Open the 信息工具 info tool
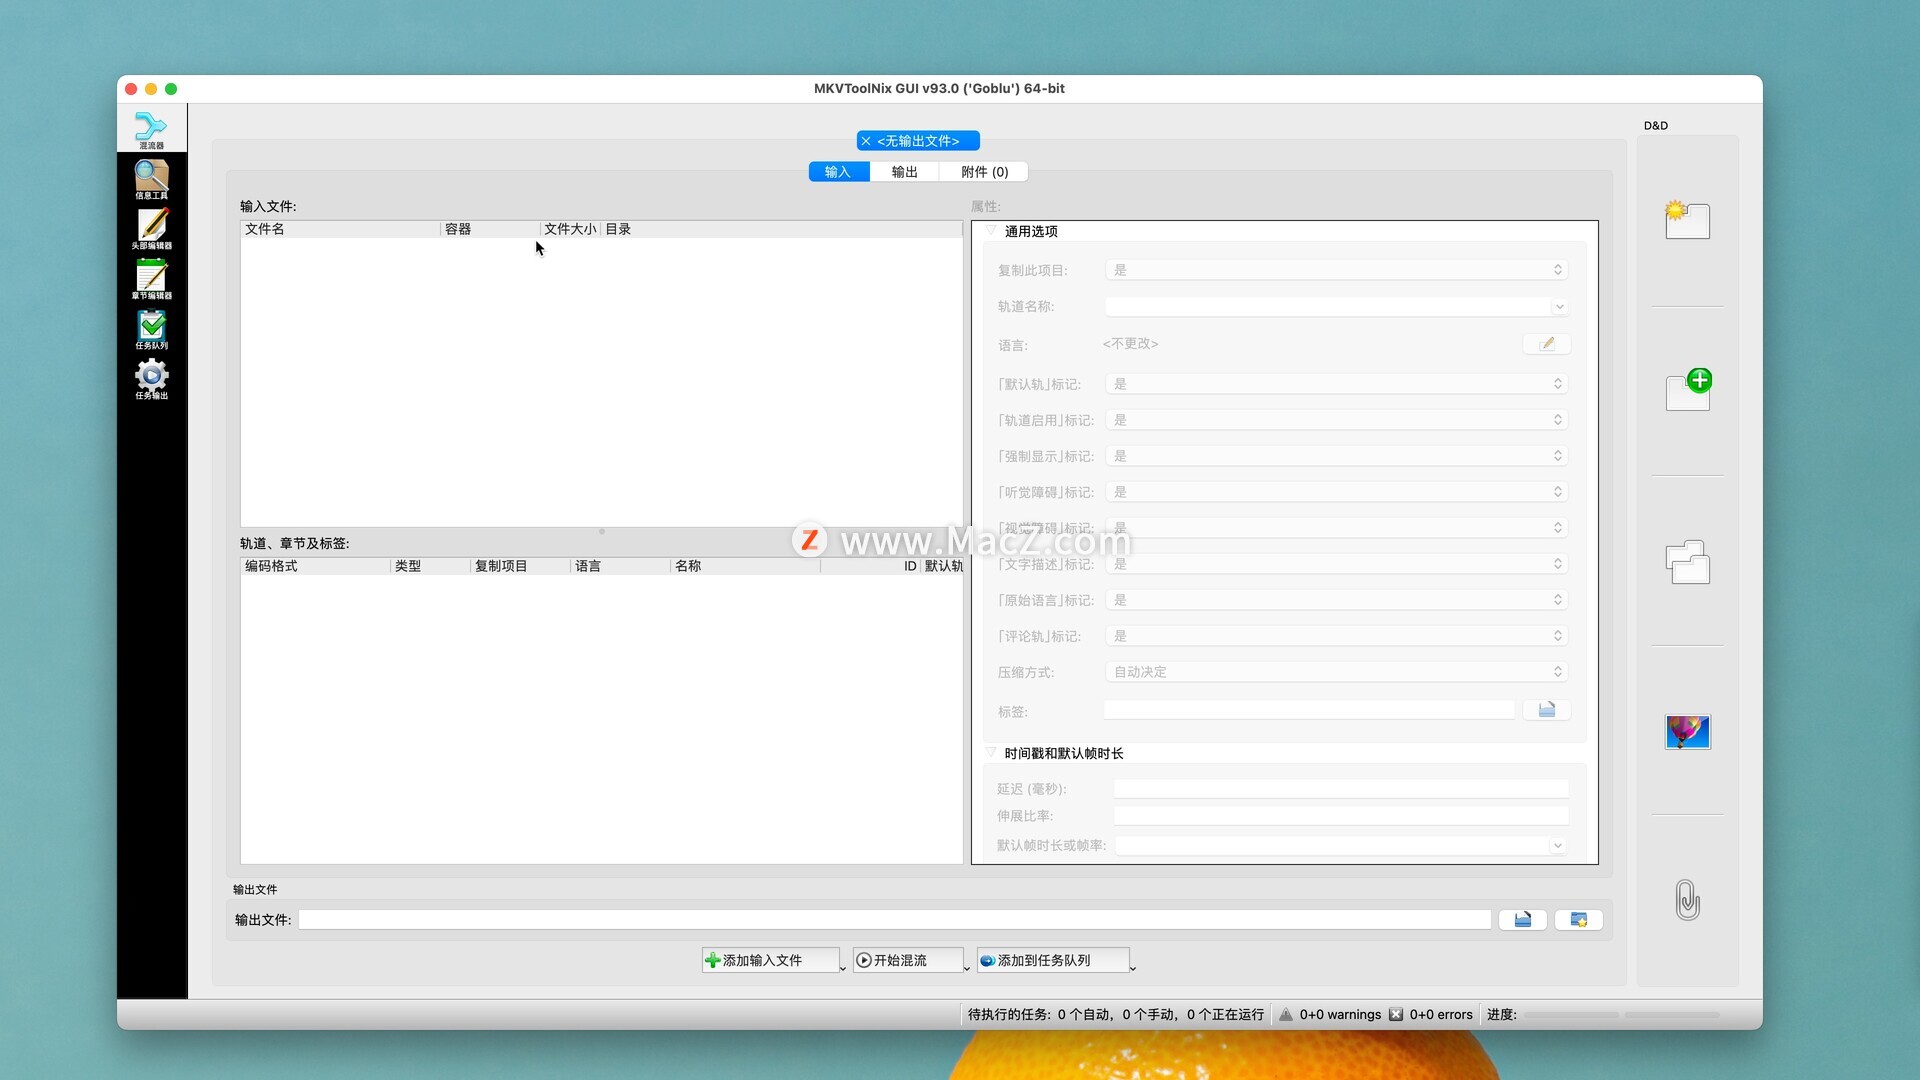Screen dimensions: 1920x1080 pos(151,179)
